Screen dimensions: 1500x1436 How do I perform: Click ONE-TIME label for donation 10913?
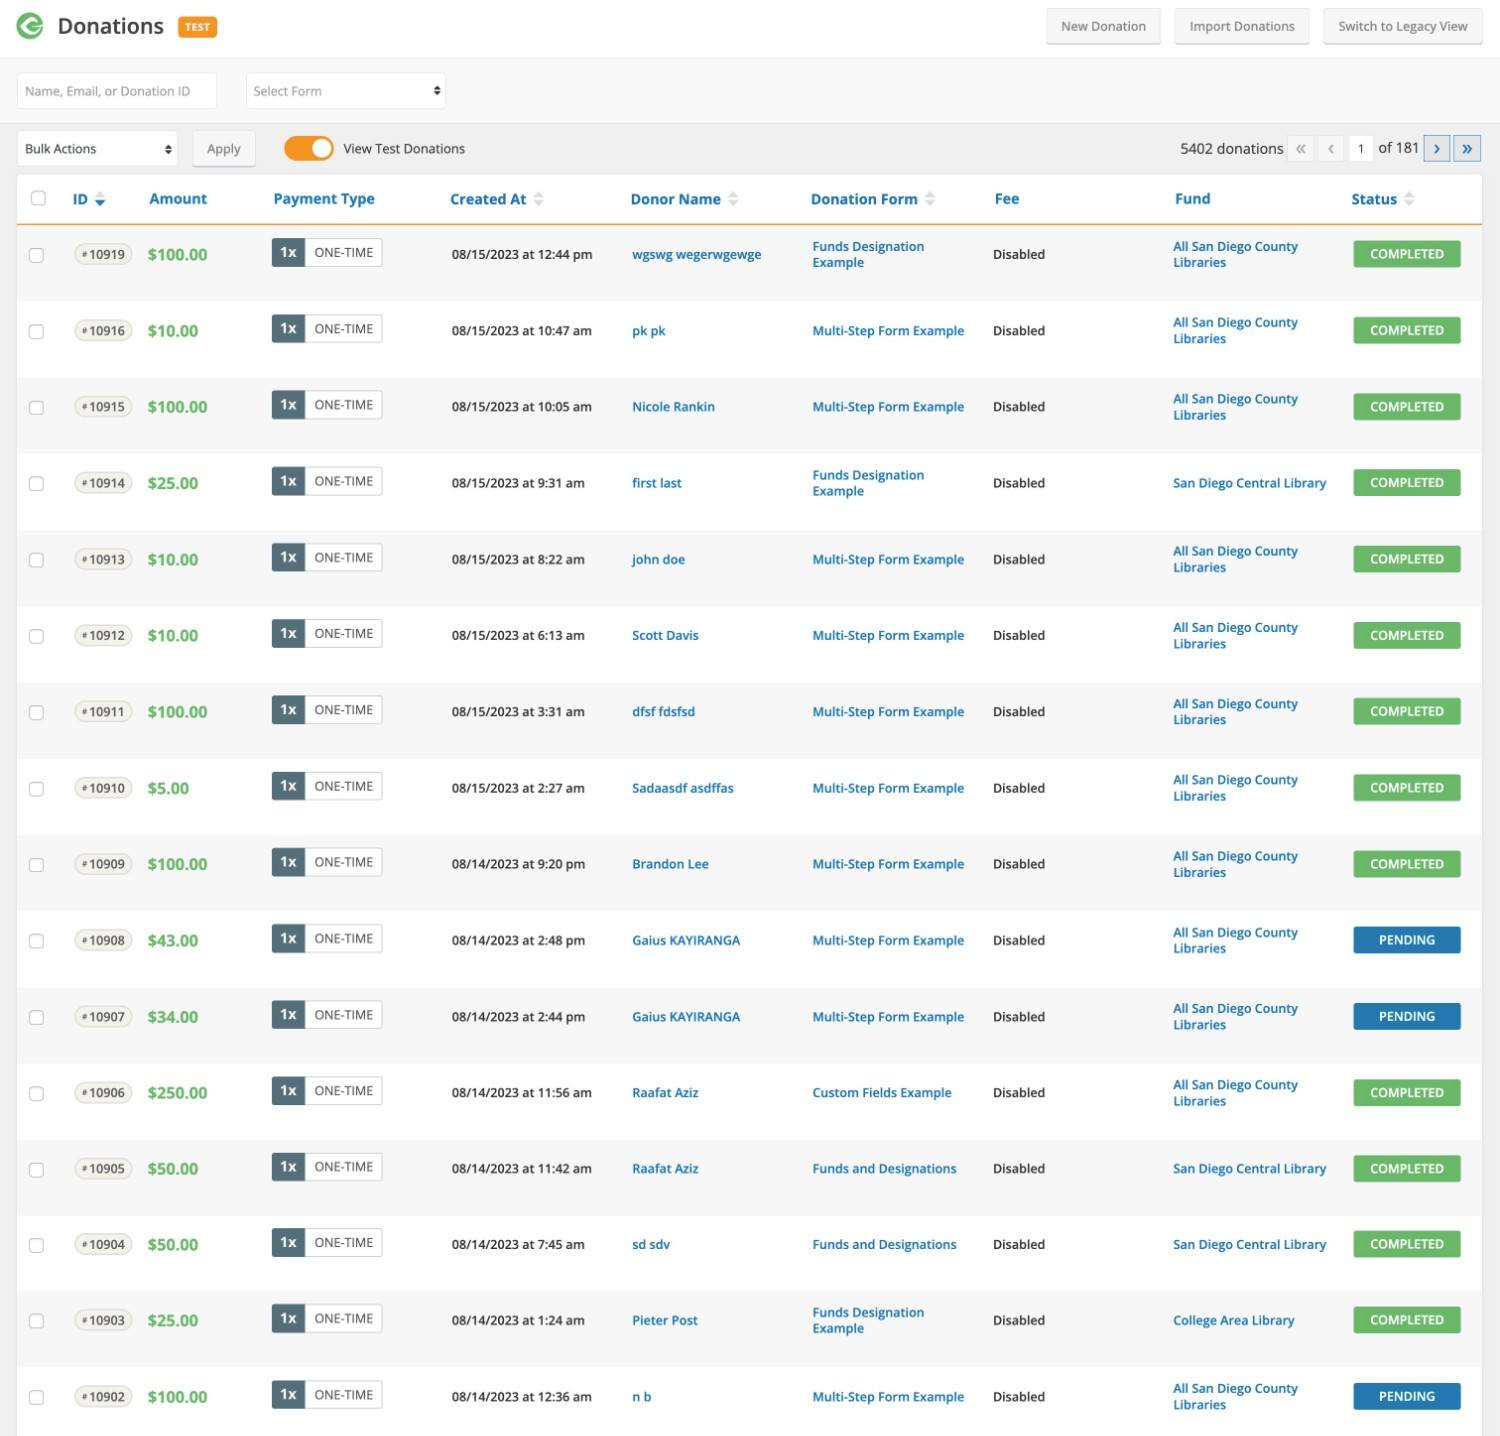click(x=343, y=557)
